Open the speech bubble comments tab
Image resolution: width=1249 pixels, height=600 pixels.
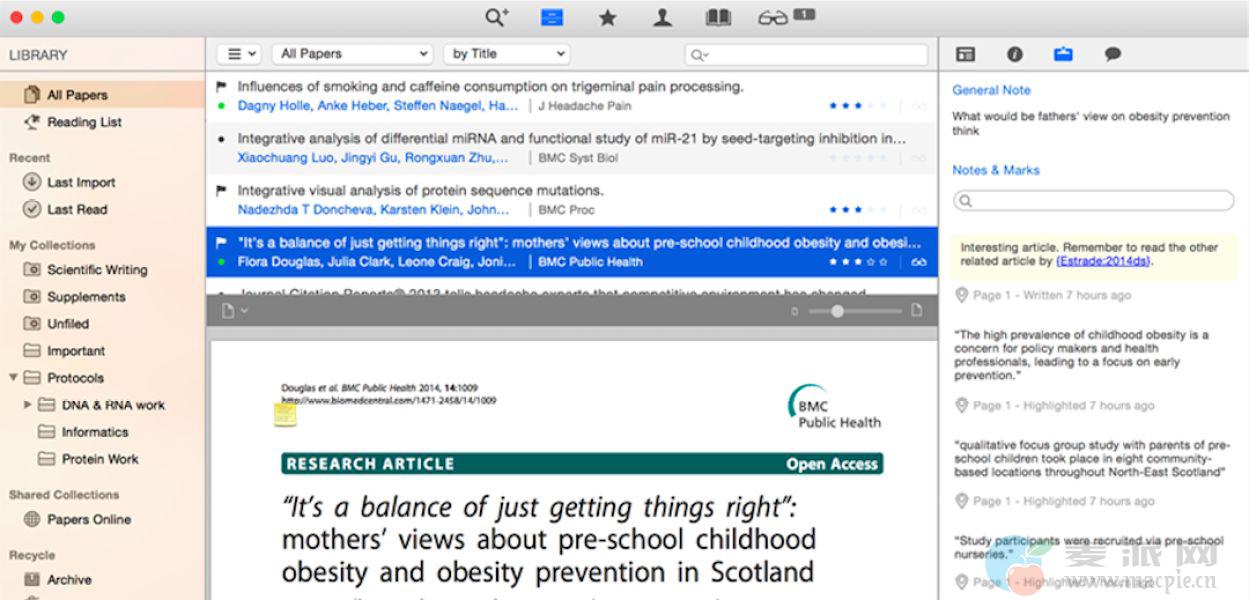[1112, 54]
